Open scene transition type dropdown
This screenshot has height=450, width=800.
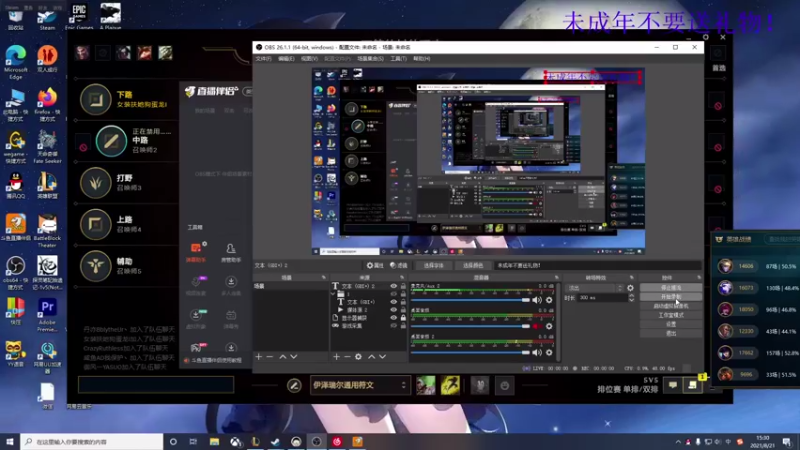pyautogui.click(x=595, y=288)
